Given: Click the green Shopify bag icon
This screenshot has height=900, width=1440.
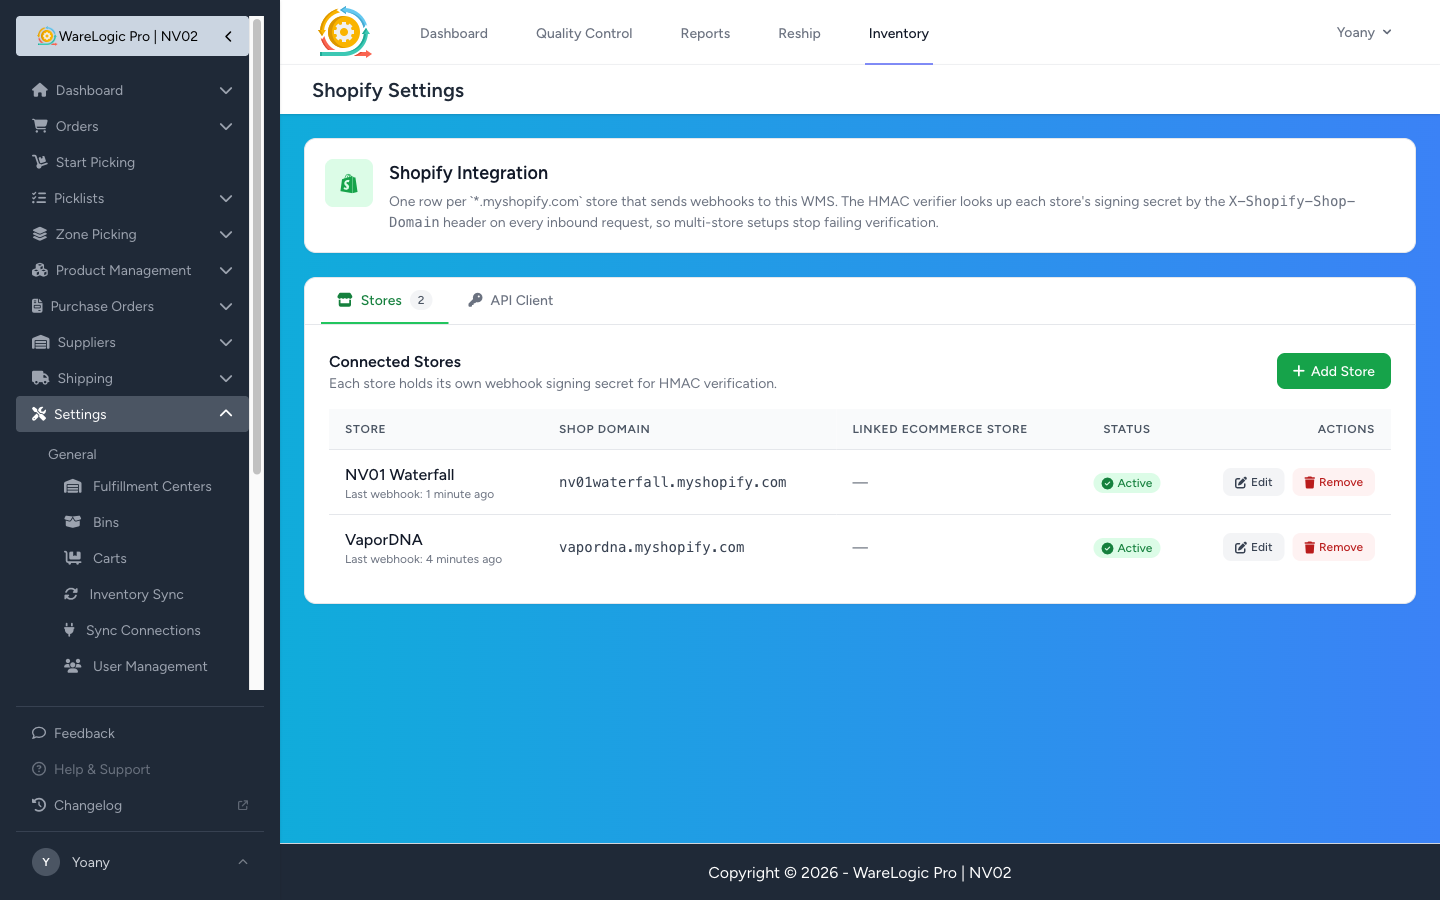Looking at the screenshot, I should [x=349, y=183].
